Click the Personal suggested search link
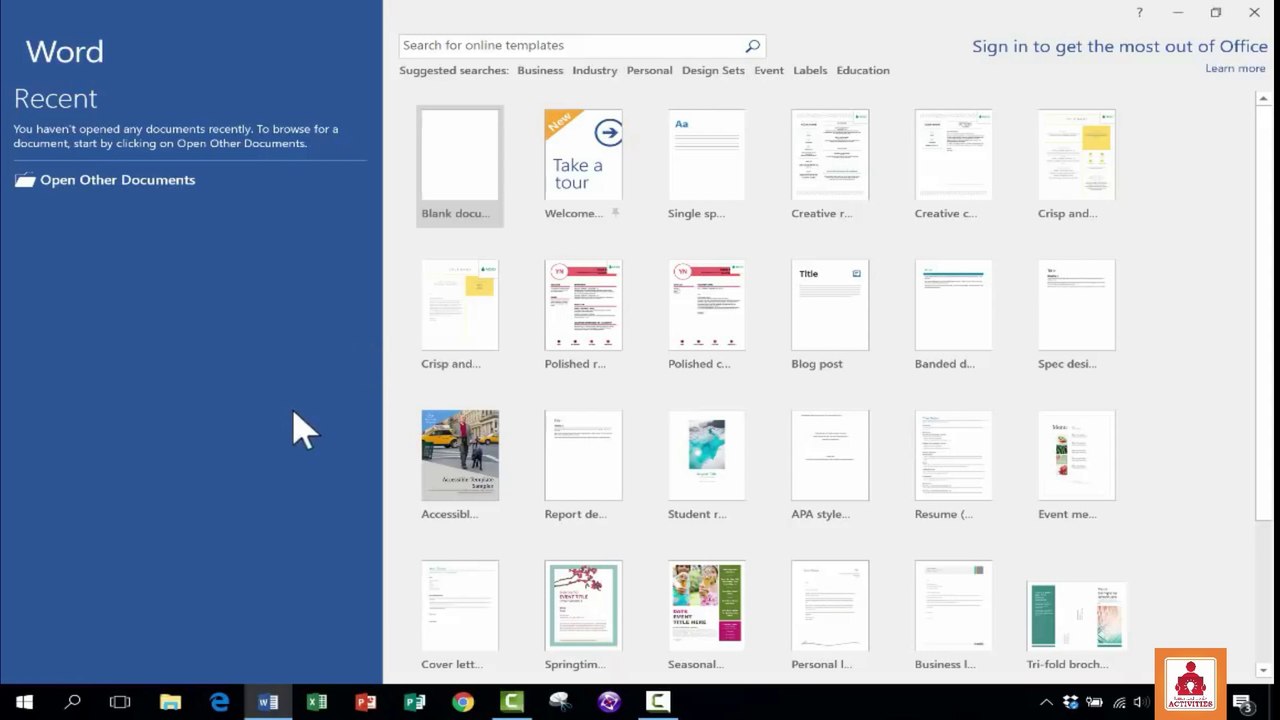The width and height of the screenshot is (1280, 720). [649, 70]
